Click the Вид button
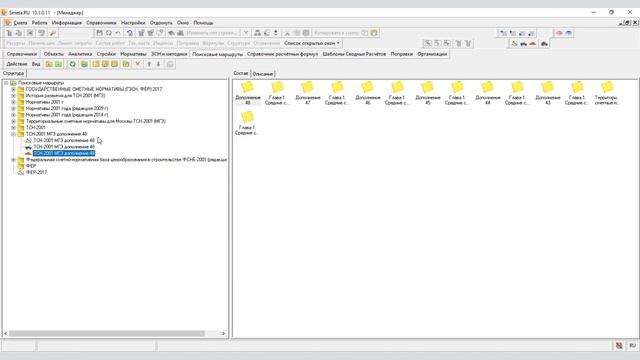This screenshot has width=640, height=360. point(36,64)
